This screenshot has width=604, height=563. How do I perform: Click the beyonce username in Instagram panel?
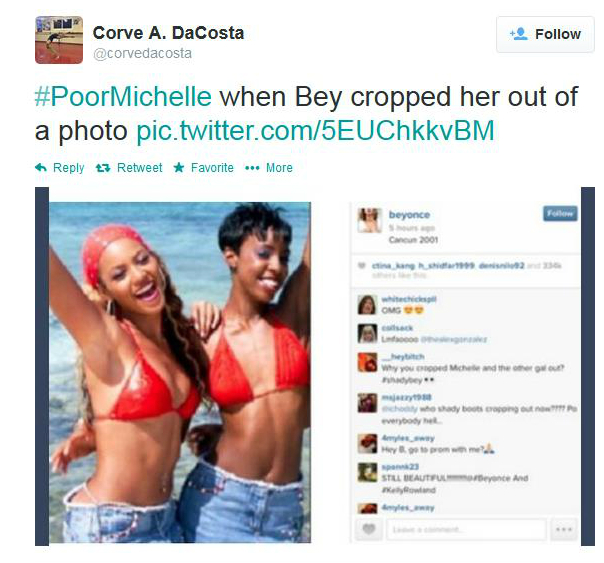[x=409, y=214]
